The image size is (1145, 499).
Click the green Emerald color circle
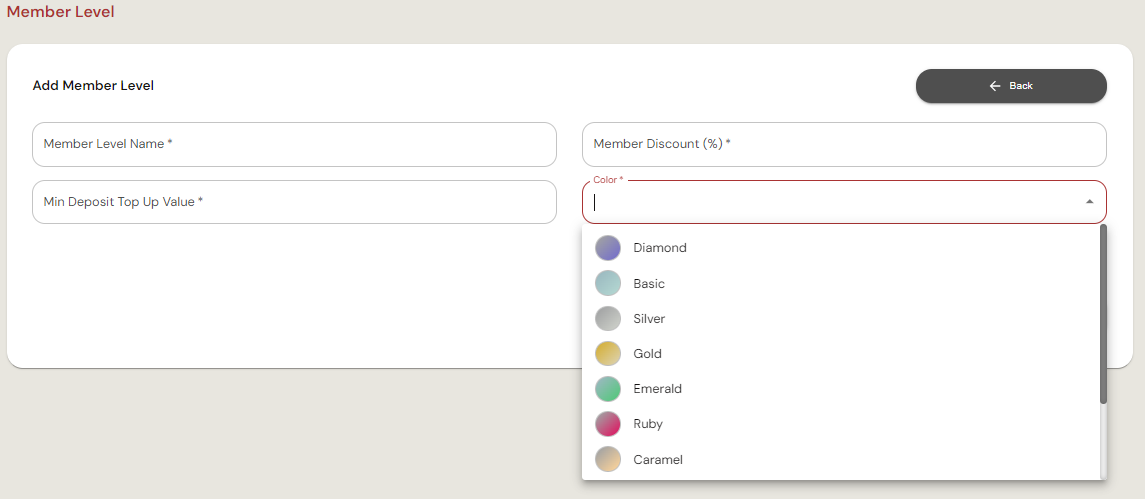click(608, 389)
